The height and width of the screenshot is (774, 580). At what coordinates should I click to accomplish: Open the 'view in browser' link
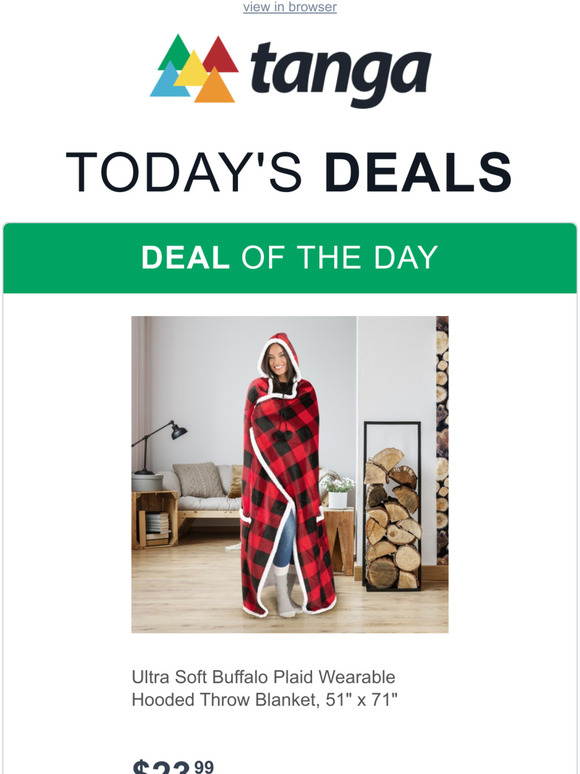coord(290,7)
